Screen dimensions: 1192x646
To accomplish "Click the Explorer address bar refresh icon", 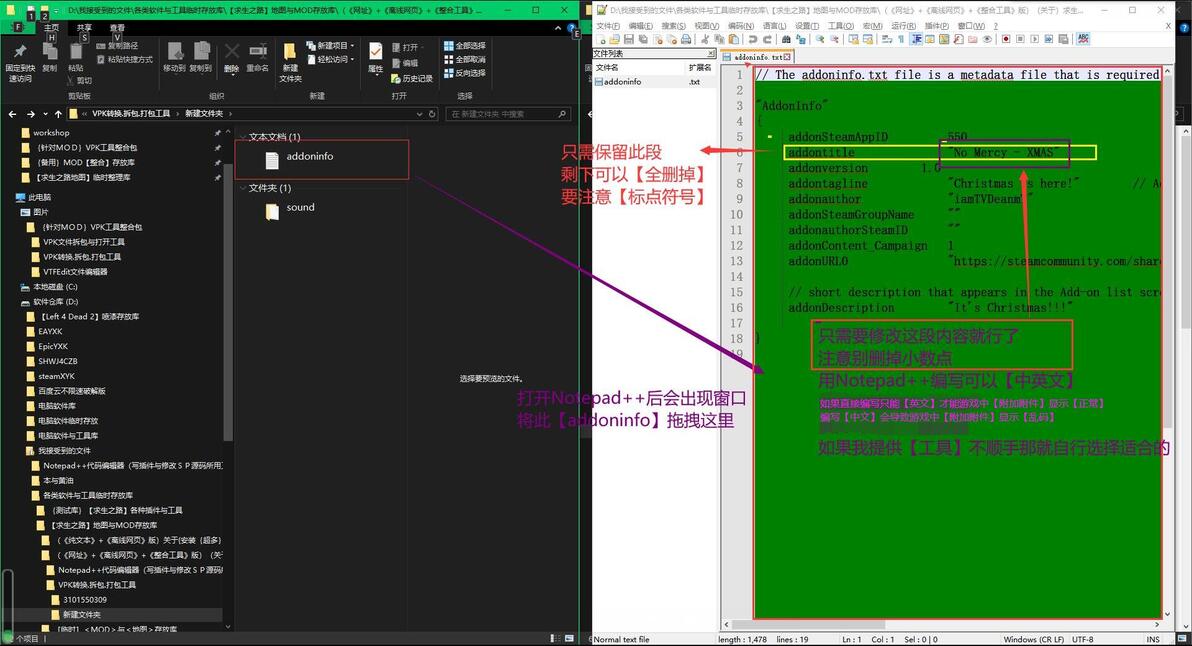I will [x=432, y=114].
